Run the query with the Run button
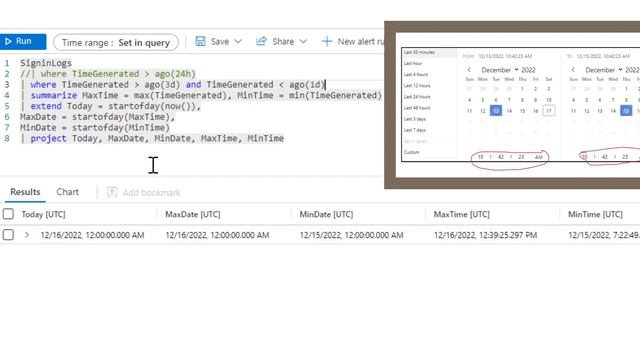Viewport: 640px width, 360px height. pyautogui.click(x=23, y=42)
